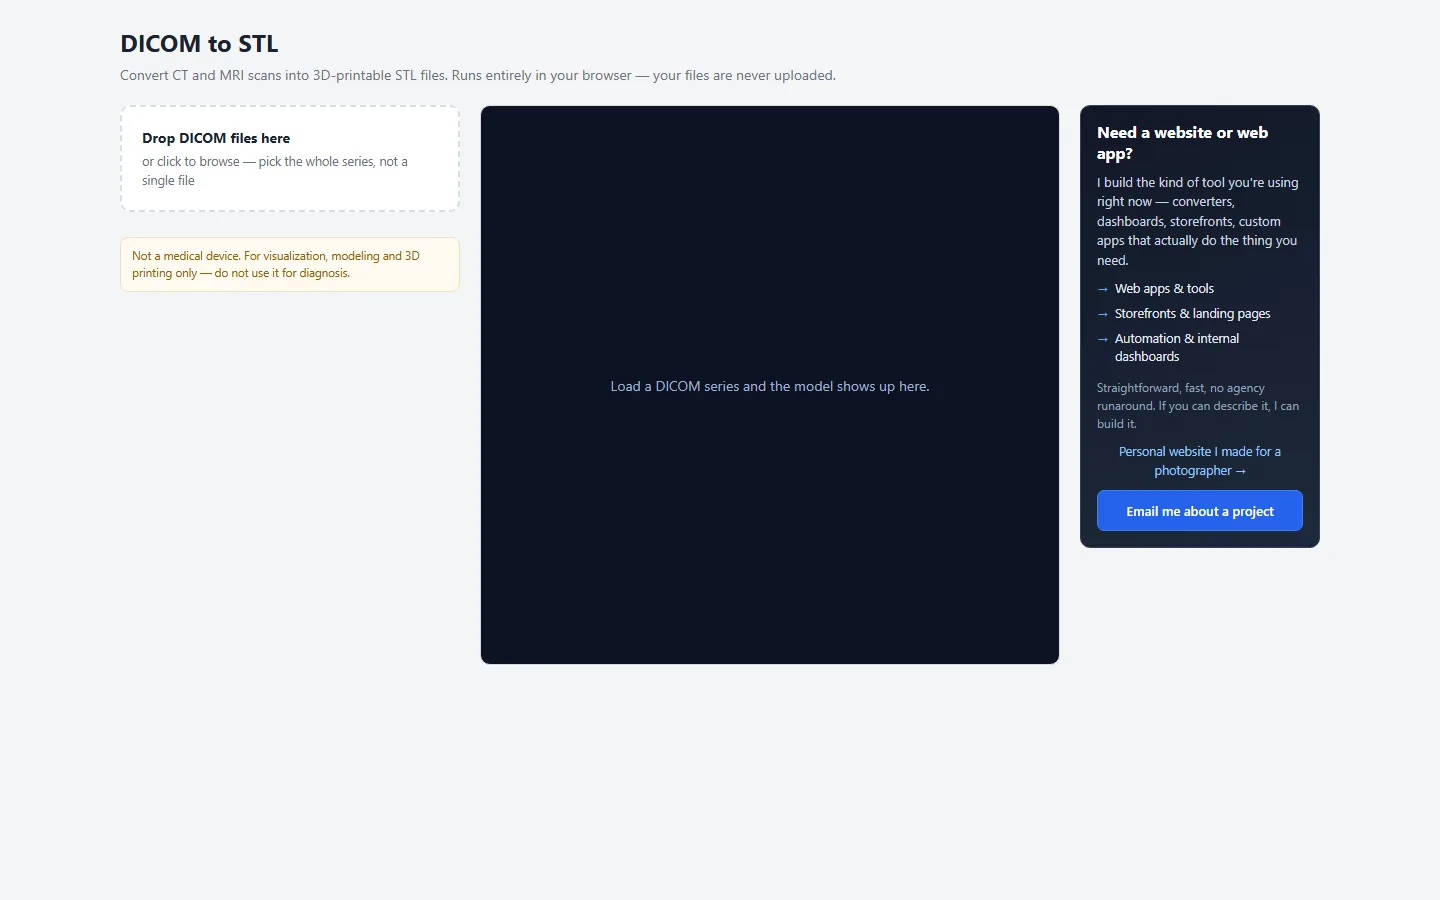
Task: Click the Drop DICOM files here upload zone
Action: [290, 159]
